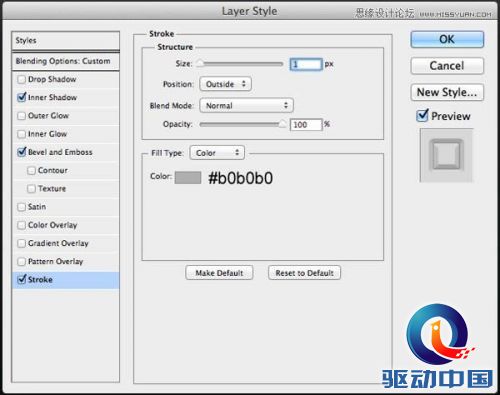Image resolution: width=500 pixels, height=395 pixels.
Task: Focus the Opacity percent input field
Action: (306, 125)
